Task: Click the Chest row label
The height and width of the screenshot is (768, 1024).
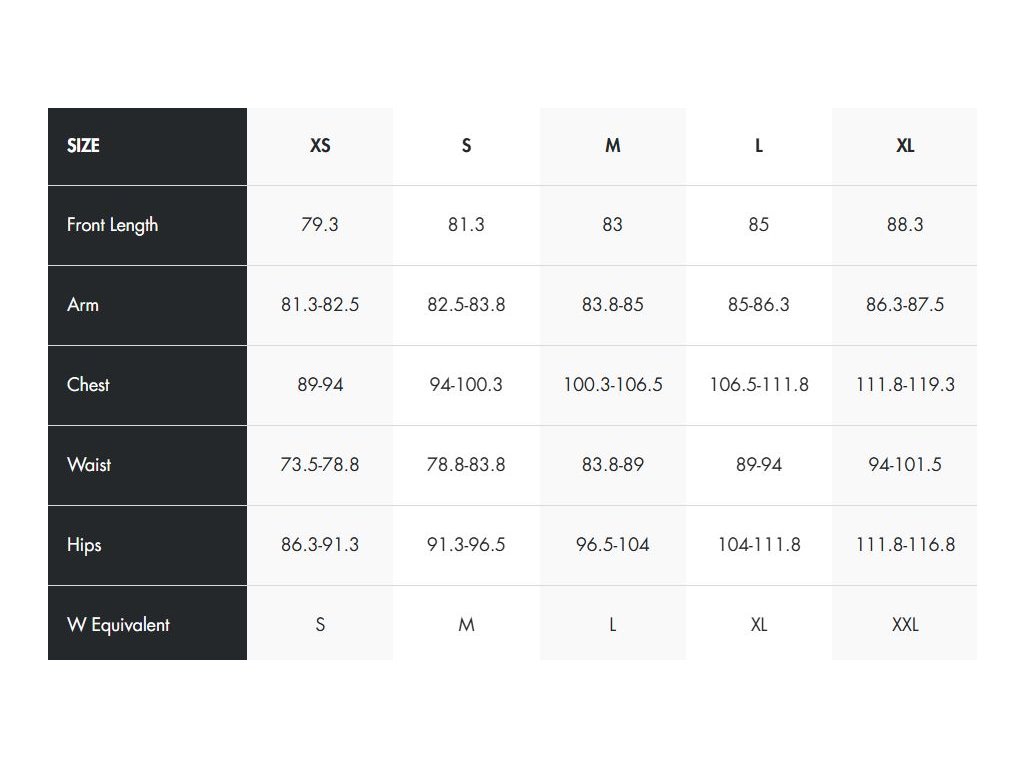Action: [88, 385]
